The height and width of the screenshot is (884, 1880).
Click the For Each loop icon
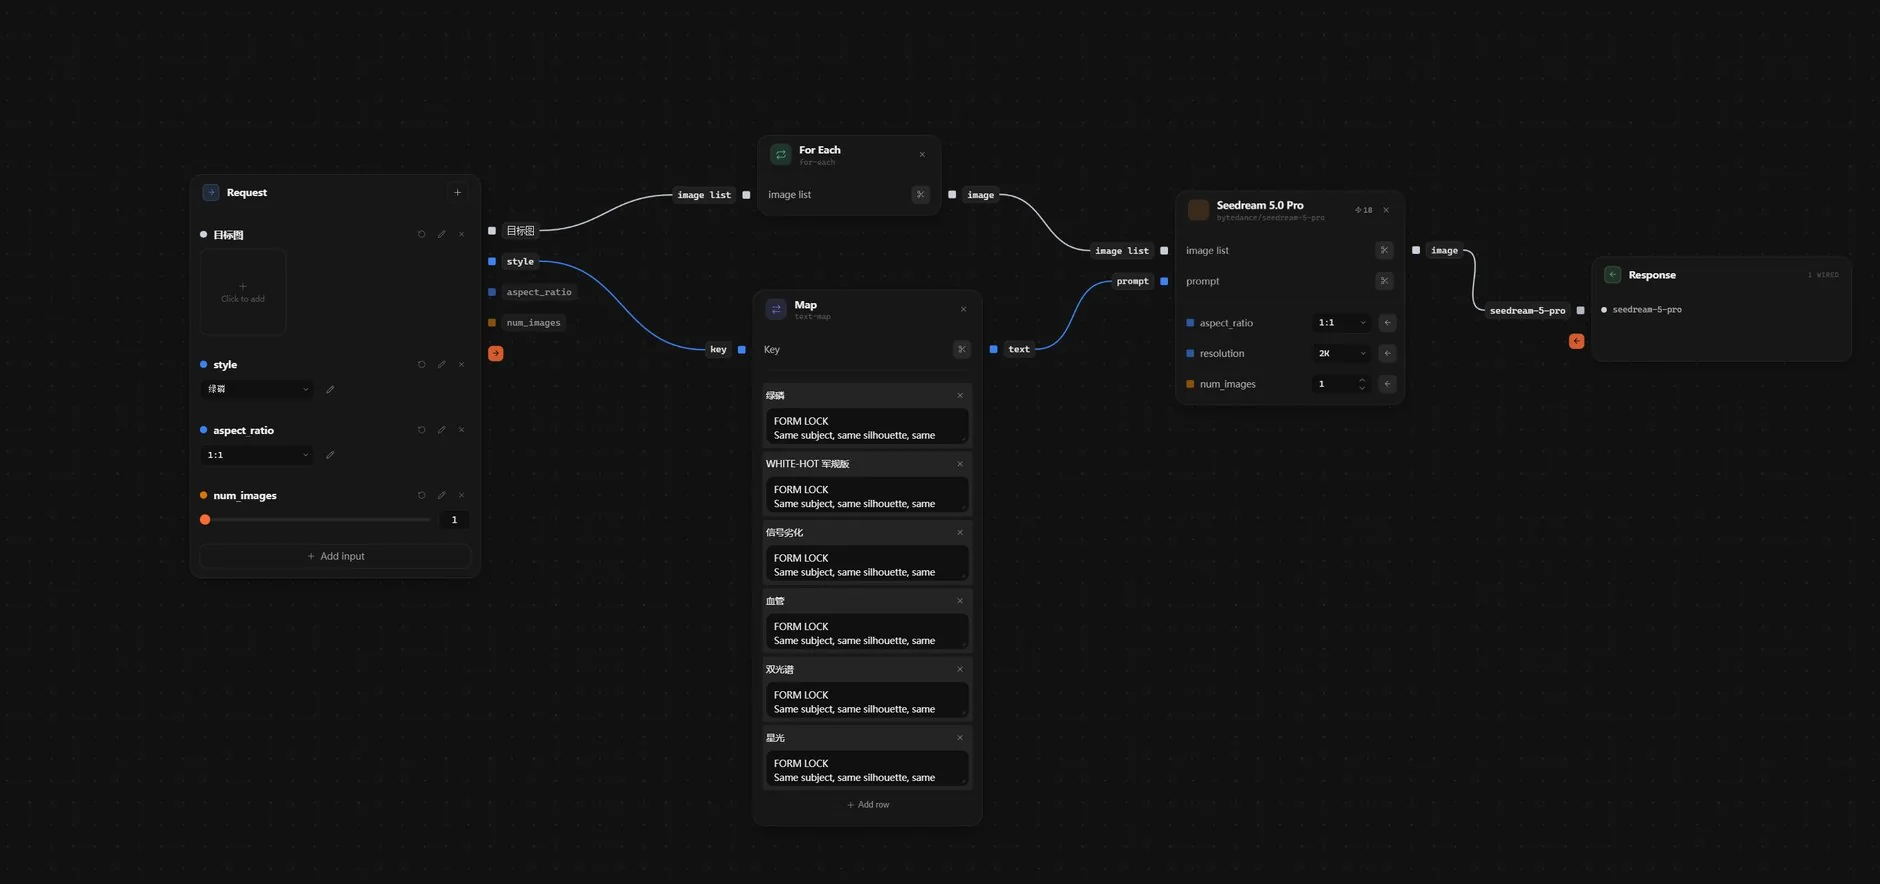click(x=781, y=154)
